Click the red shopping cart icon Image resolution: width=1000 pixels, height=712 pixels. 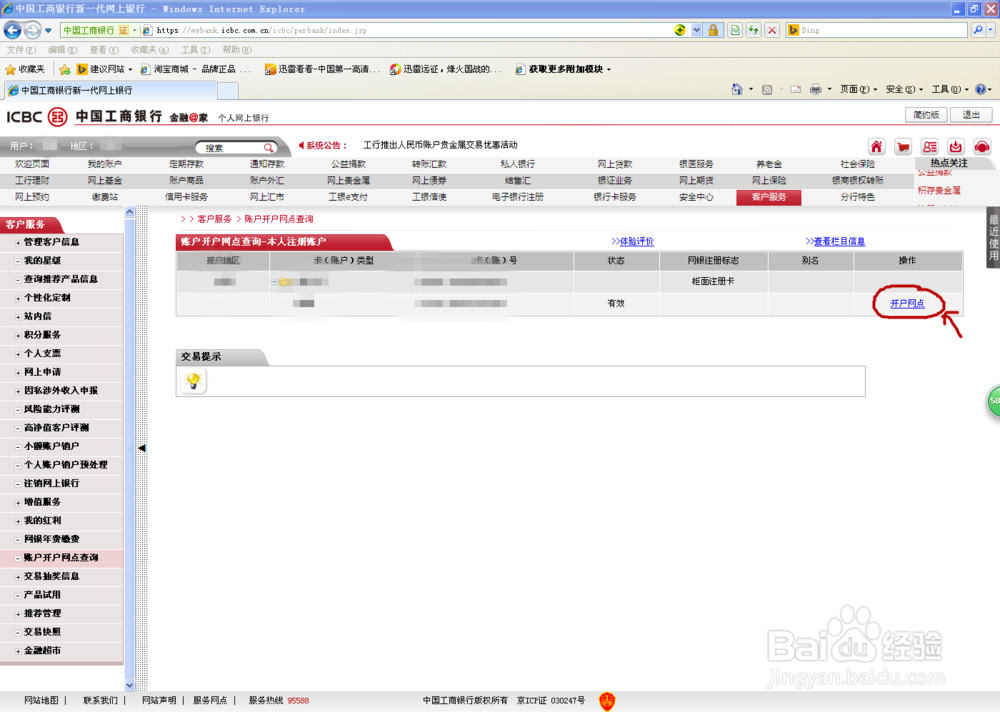903,147
